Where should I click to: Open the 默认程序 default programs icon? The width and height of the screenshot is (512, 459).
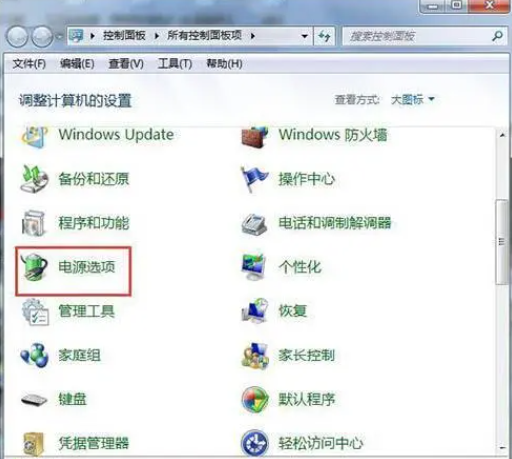click(255, 399)
